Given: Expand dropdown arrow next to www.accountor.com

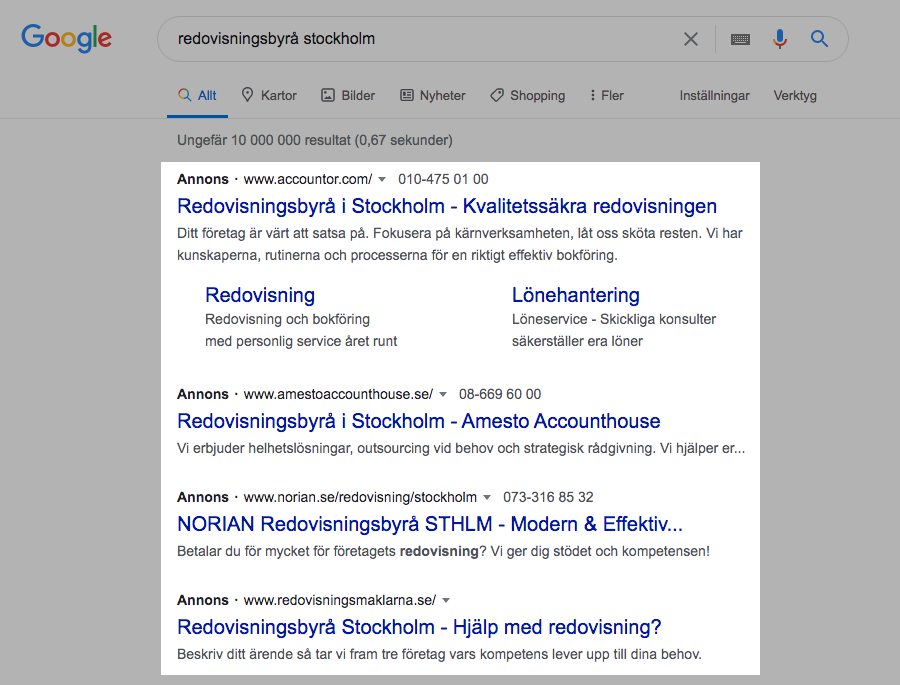Looking at the screenshot, I should coord(382,180).
